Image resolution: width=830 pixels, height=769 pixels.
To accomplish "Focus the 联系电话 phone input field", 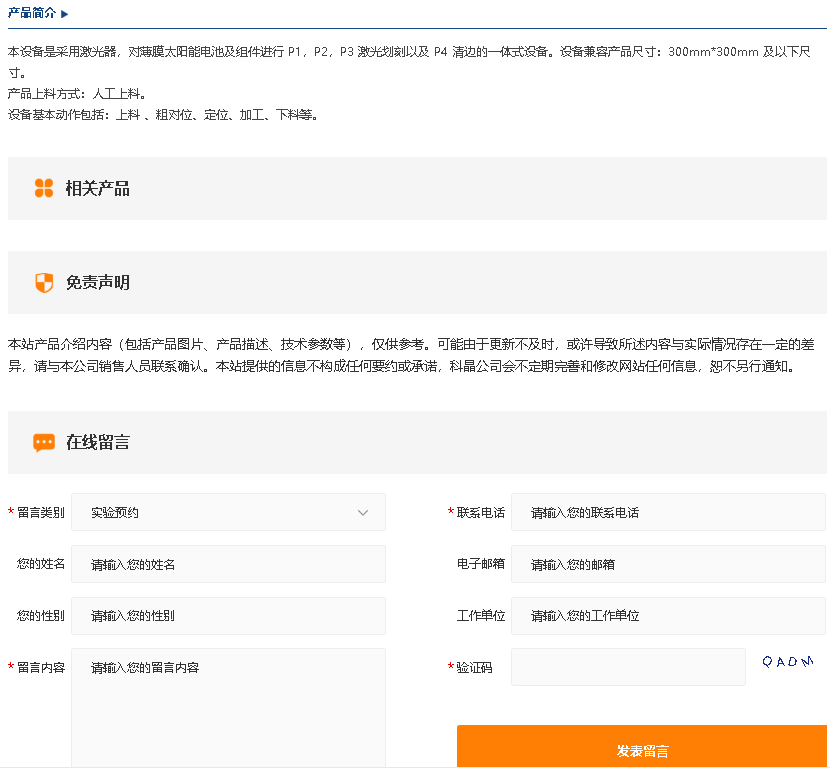I will point(668,512).
